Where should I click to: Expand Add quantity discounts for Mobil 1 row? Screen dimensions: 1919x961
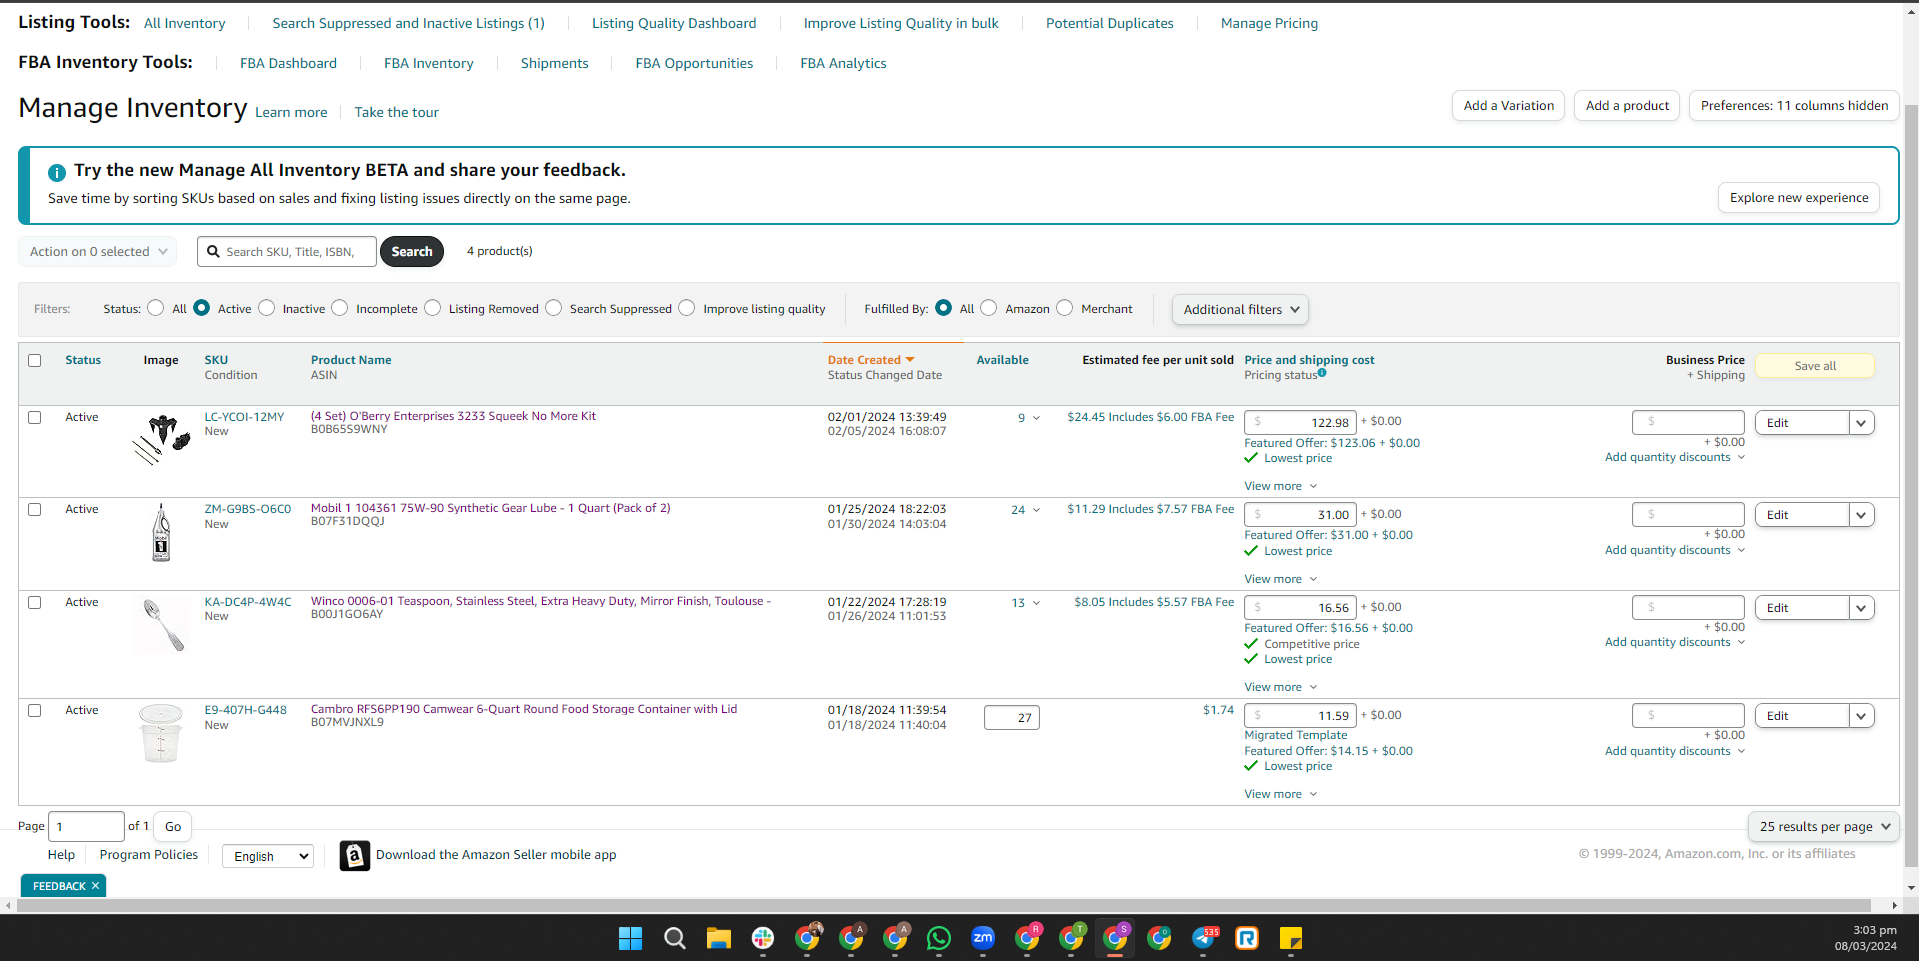click(1675, 550)
